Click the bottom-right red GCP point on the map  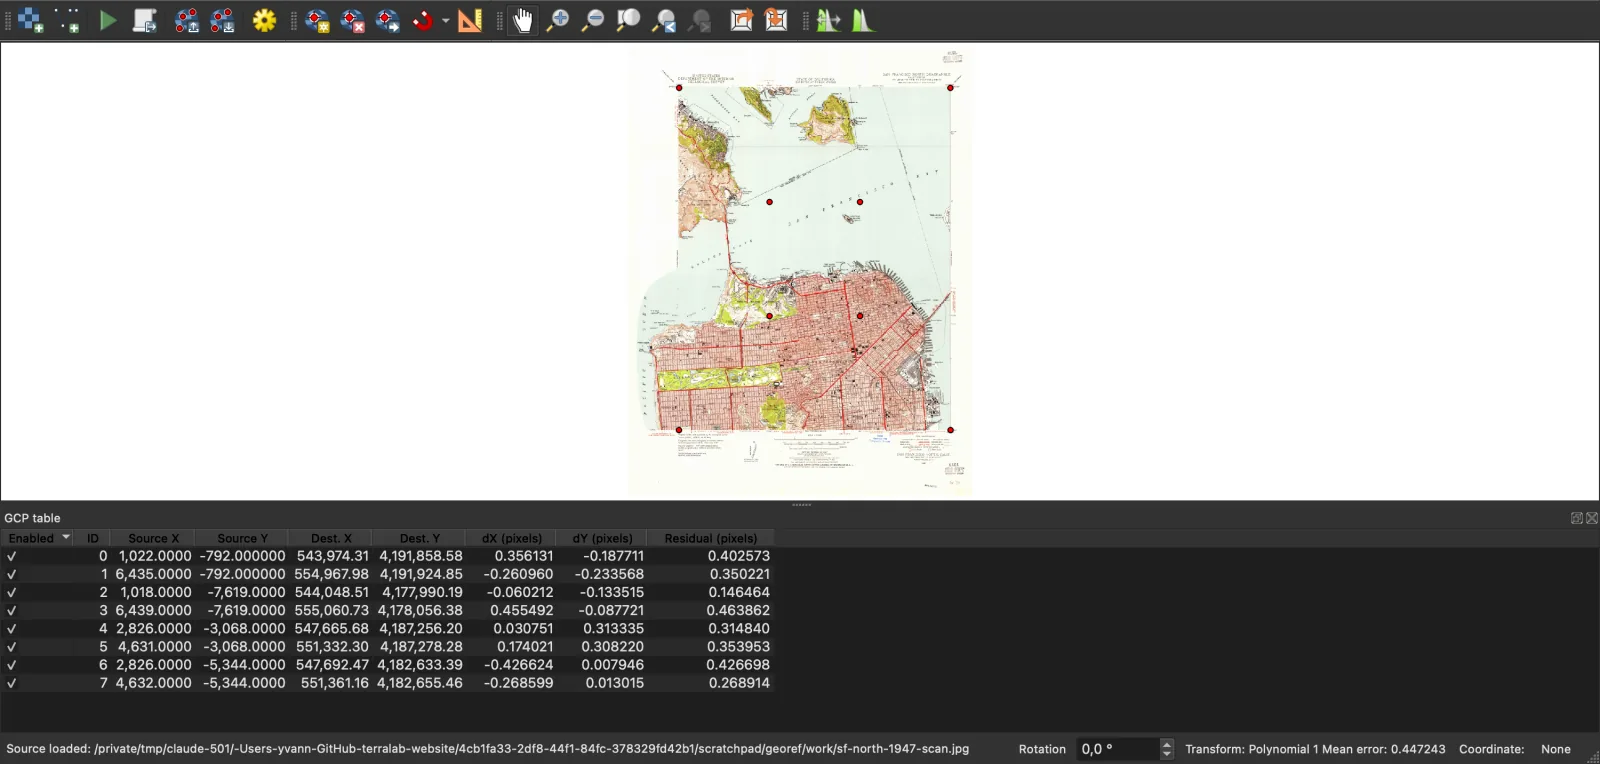[950, 430]
